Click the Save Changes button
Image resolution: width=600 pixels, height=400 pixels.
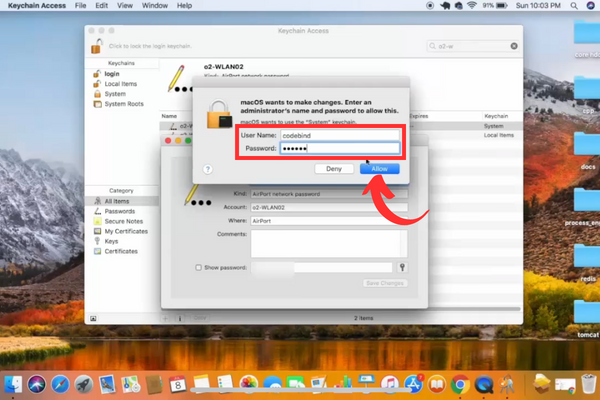pos(385,283)
